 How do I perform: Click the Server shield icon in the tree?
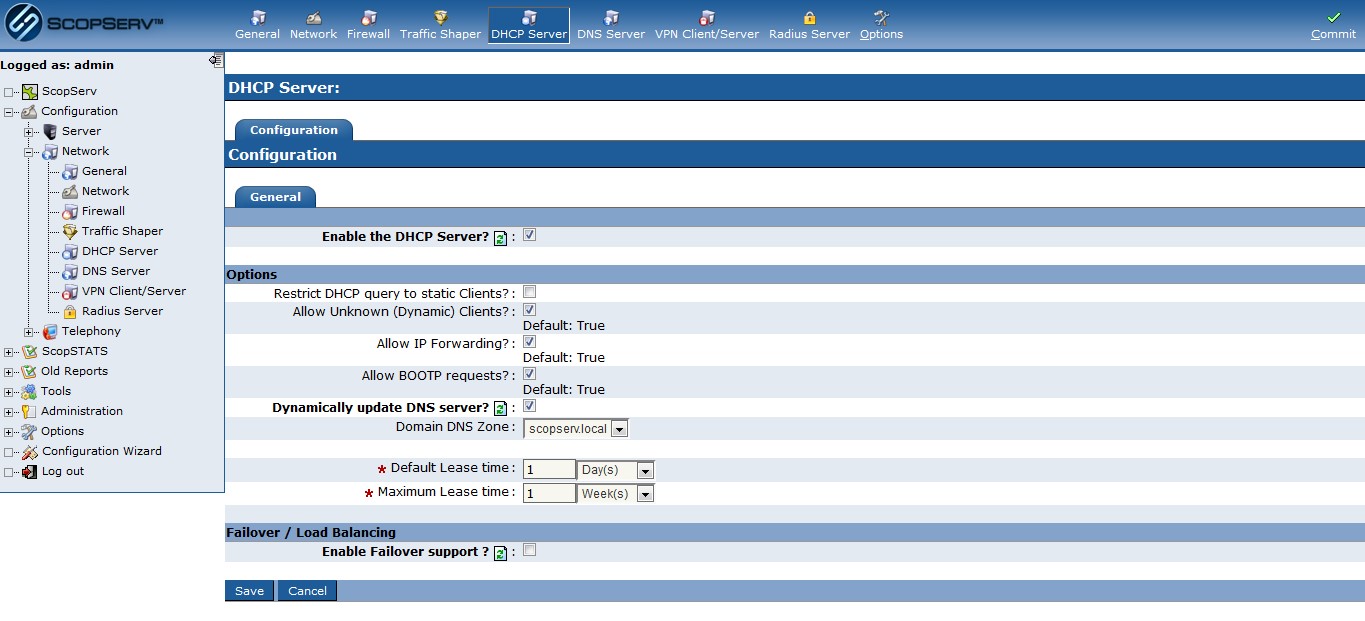click(50, 131)
